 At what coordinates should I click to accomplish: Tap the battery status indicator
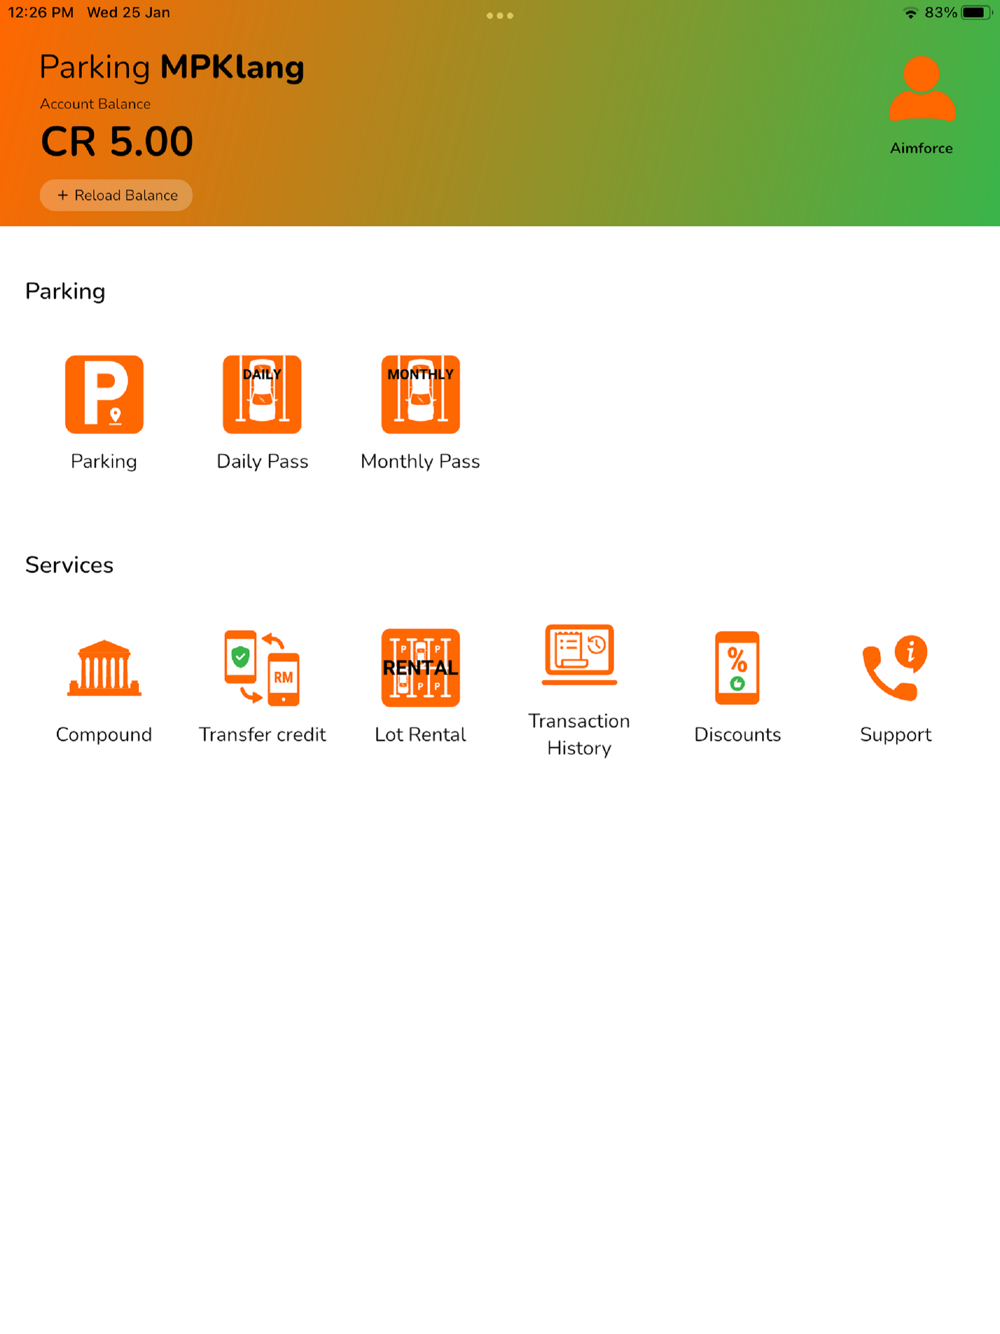click(x=977, y=13)
